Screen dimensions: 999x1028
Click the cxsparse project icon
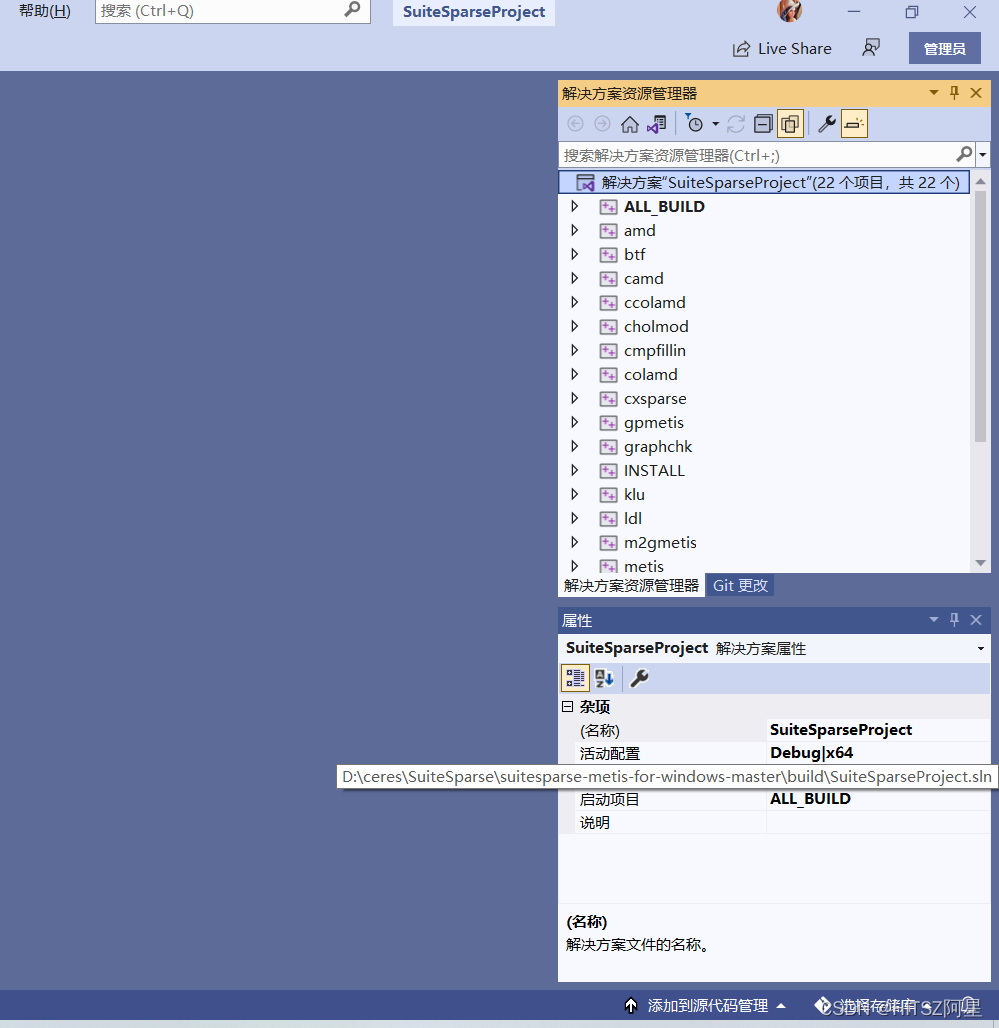point(608,399)
